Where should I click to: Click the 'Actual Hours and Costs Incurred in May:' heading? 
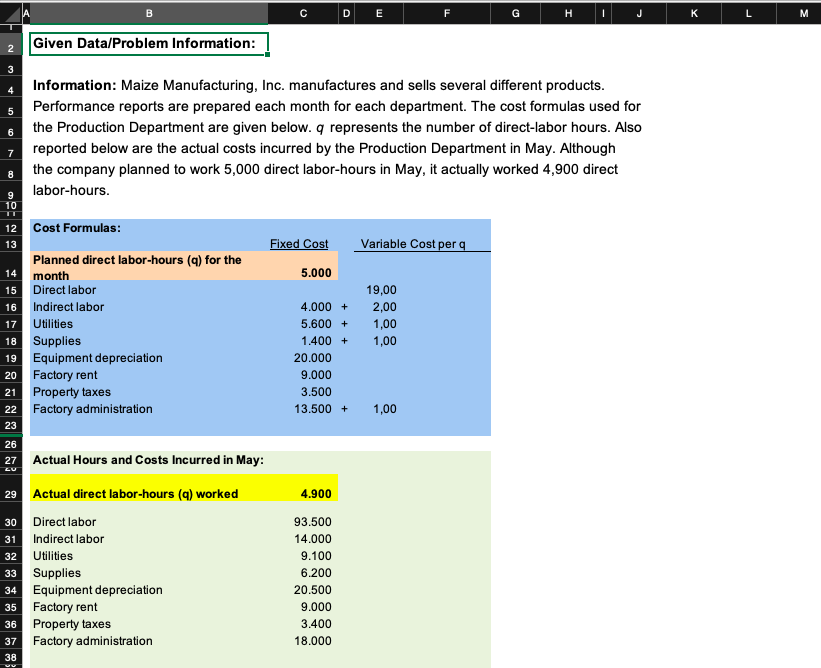point(148,460)
